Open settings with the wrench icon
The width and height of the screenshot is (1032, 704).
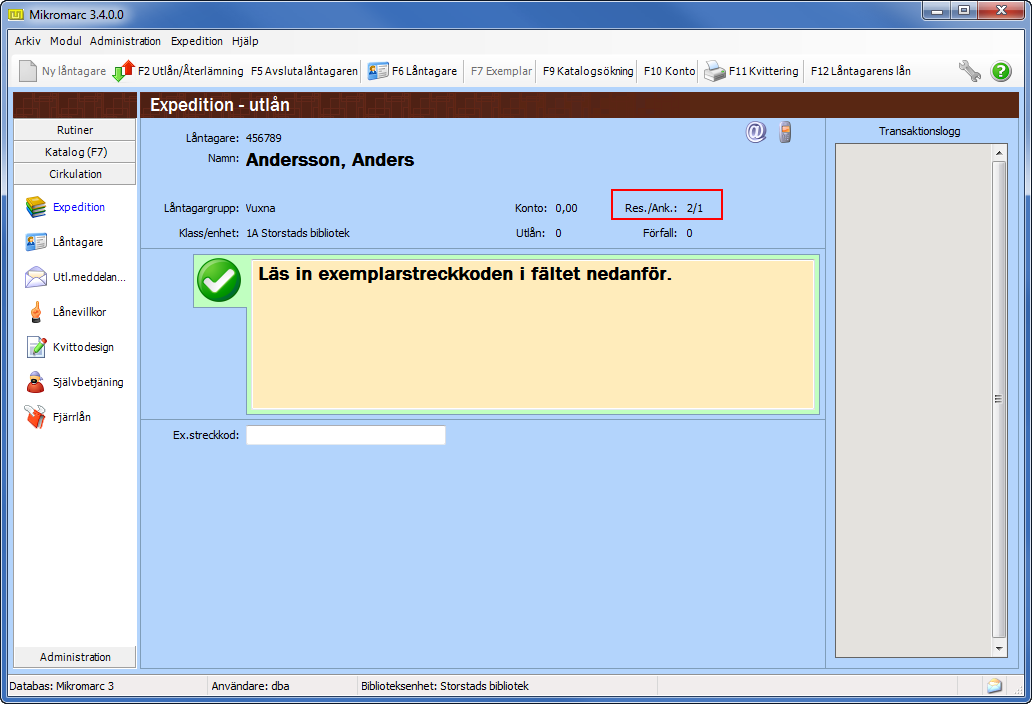pos(969,71)
